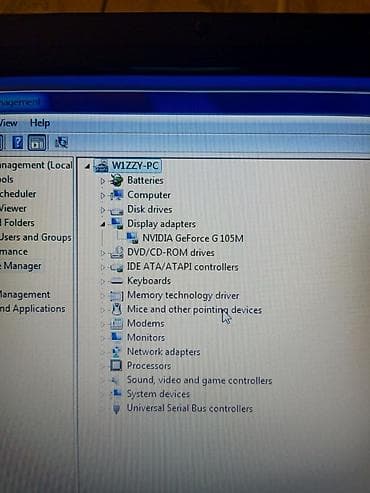The height and width of the screenshot is (493, 370).
Task: Select Modems text
Action: pyautogui.click(x=146, y=323)
